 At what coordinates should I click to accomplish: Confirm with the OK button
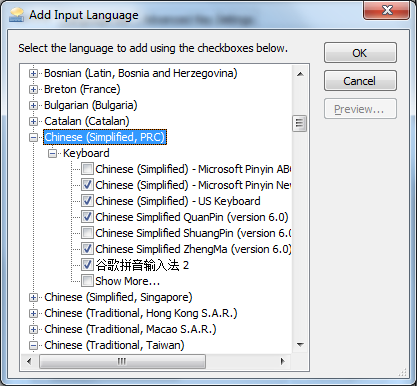pos(360,53)
